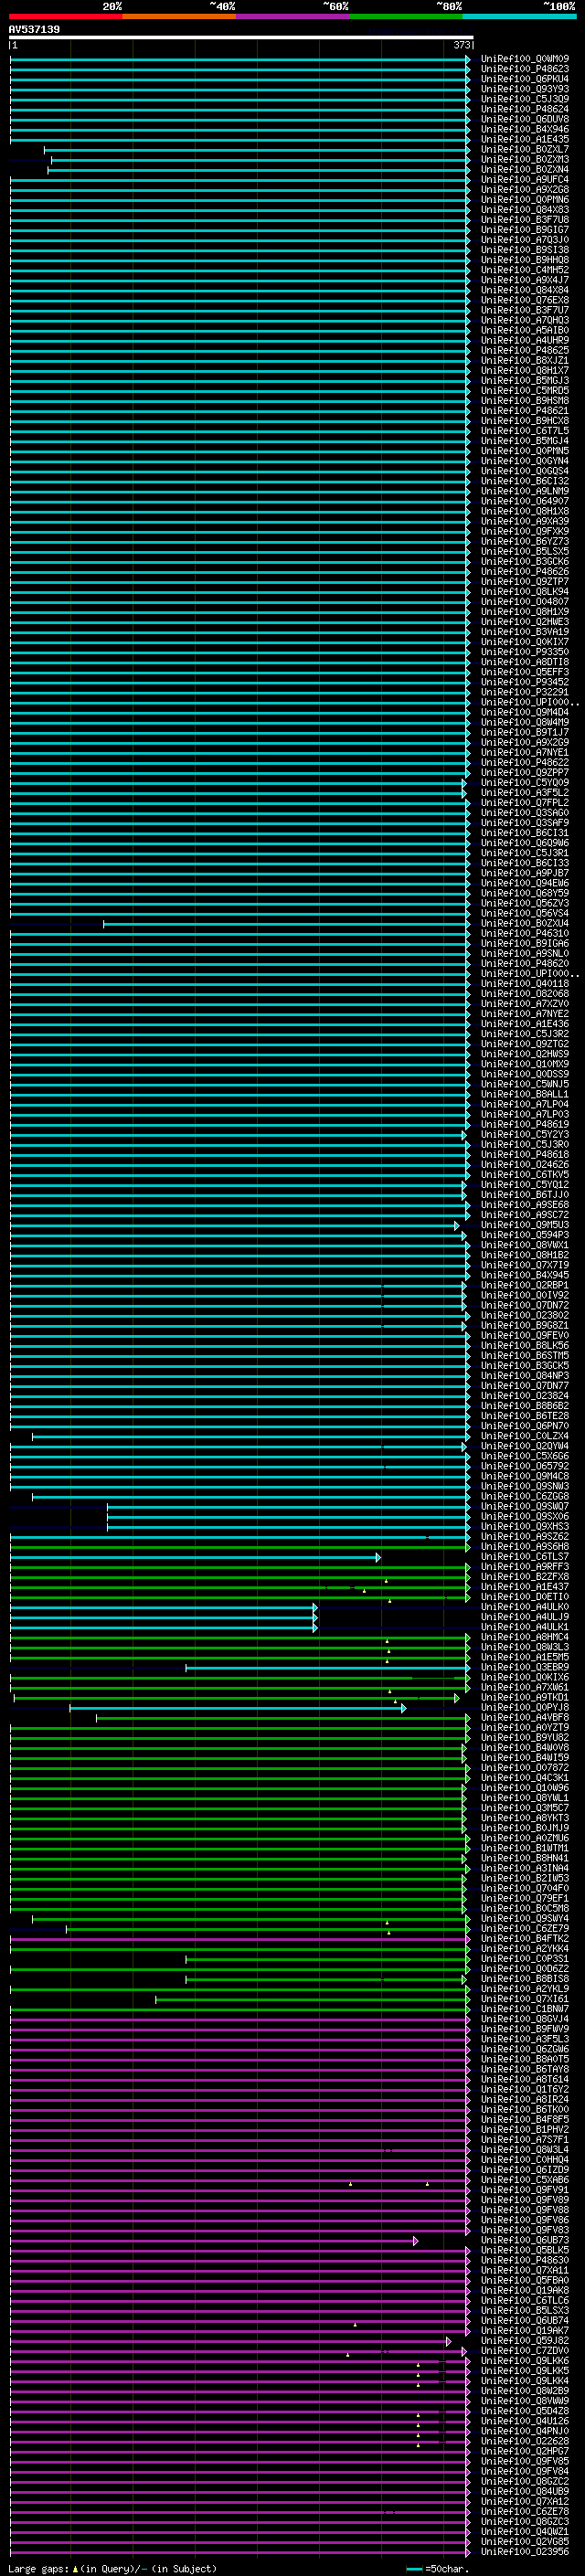Select hit label UniRef100_A9SZ62
This screenshot has height=2576, width=585.
525,1537
